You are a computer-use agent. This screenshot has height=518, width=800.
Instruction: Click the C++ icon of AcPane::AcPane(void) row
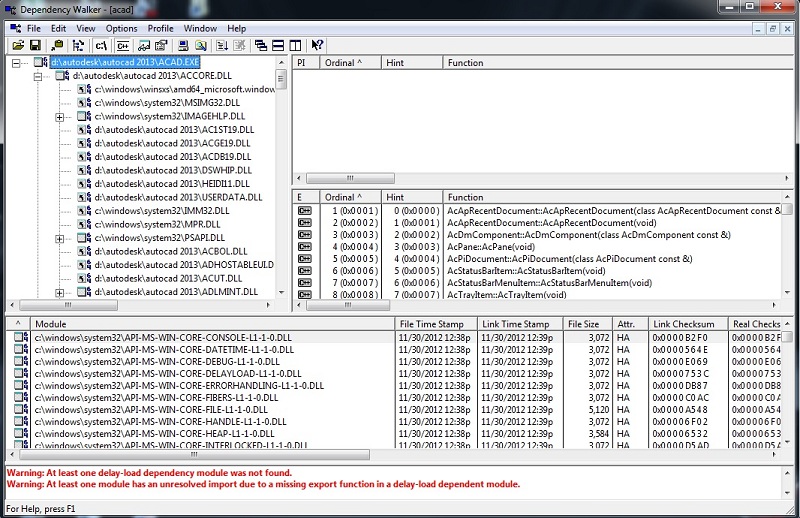tap(305, 247)
